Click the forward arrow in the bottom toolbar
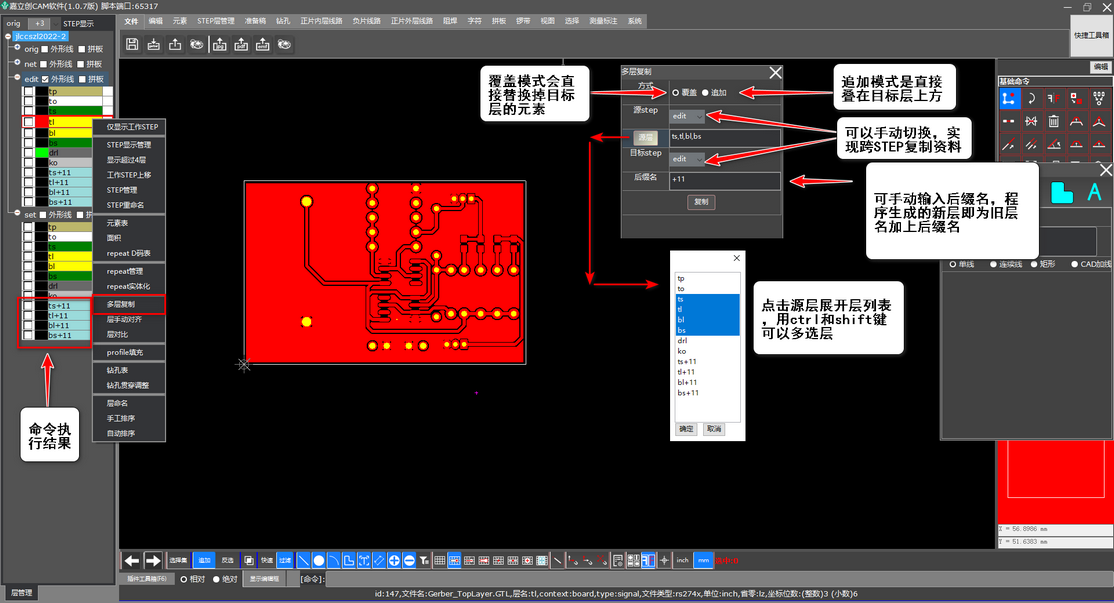Image resolution: width=1114 pixels, height=603 pixels. (x=153, y=560)
